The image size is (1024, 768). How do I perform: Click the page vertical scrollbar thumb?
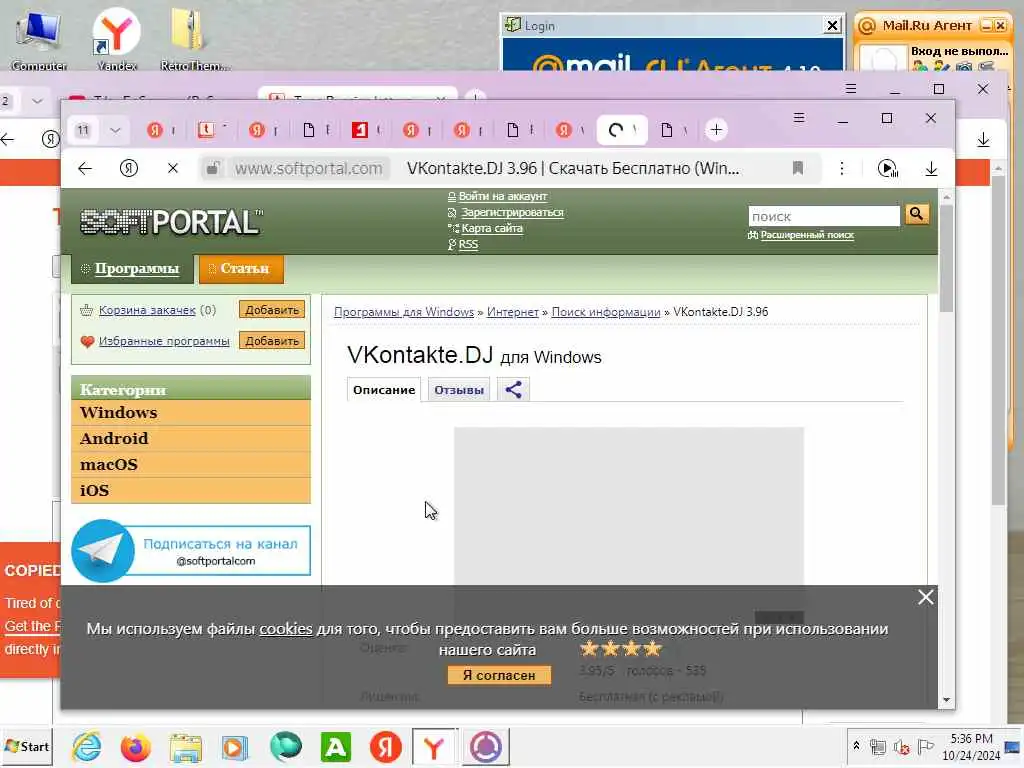946,258
